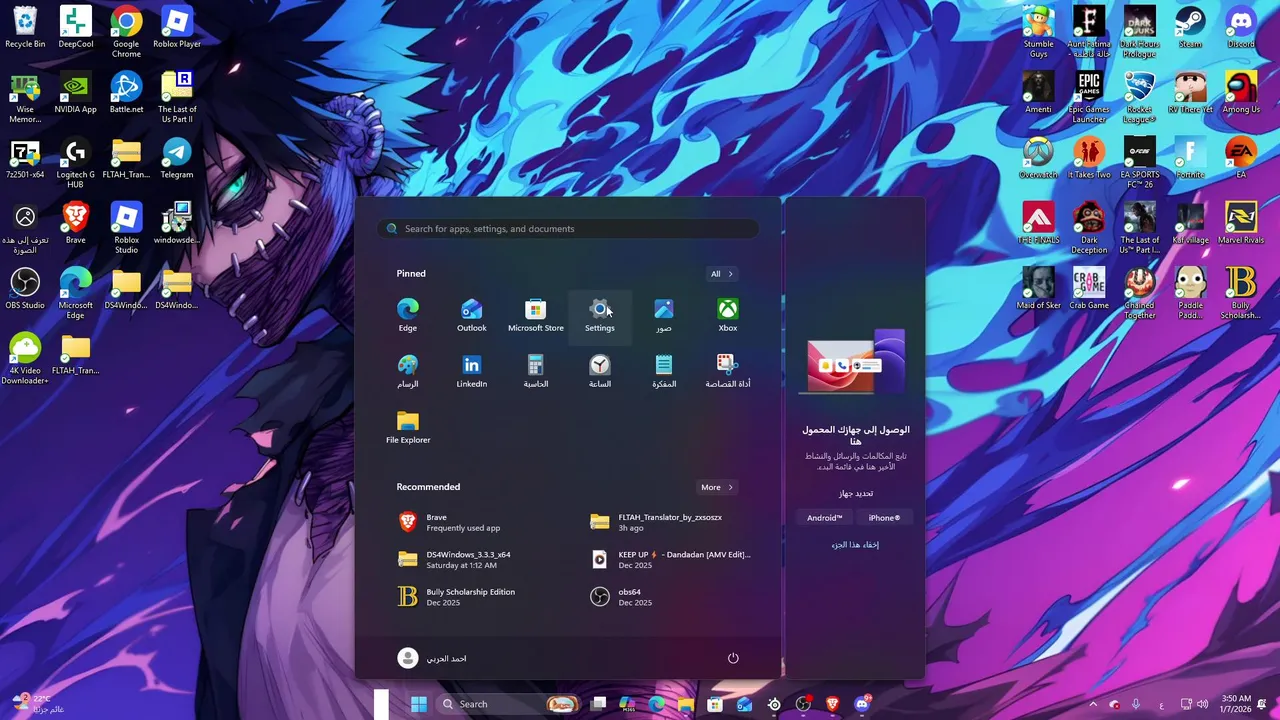Open recommended KEEP UP Dandadan video
This screenshot has height=720, width=1280.
click(x=672, y=559)
